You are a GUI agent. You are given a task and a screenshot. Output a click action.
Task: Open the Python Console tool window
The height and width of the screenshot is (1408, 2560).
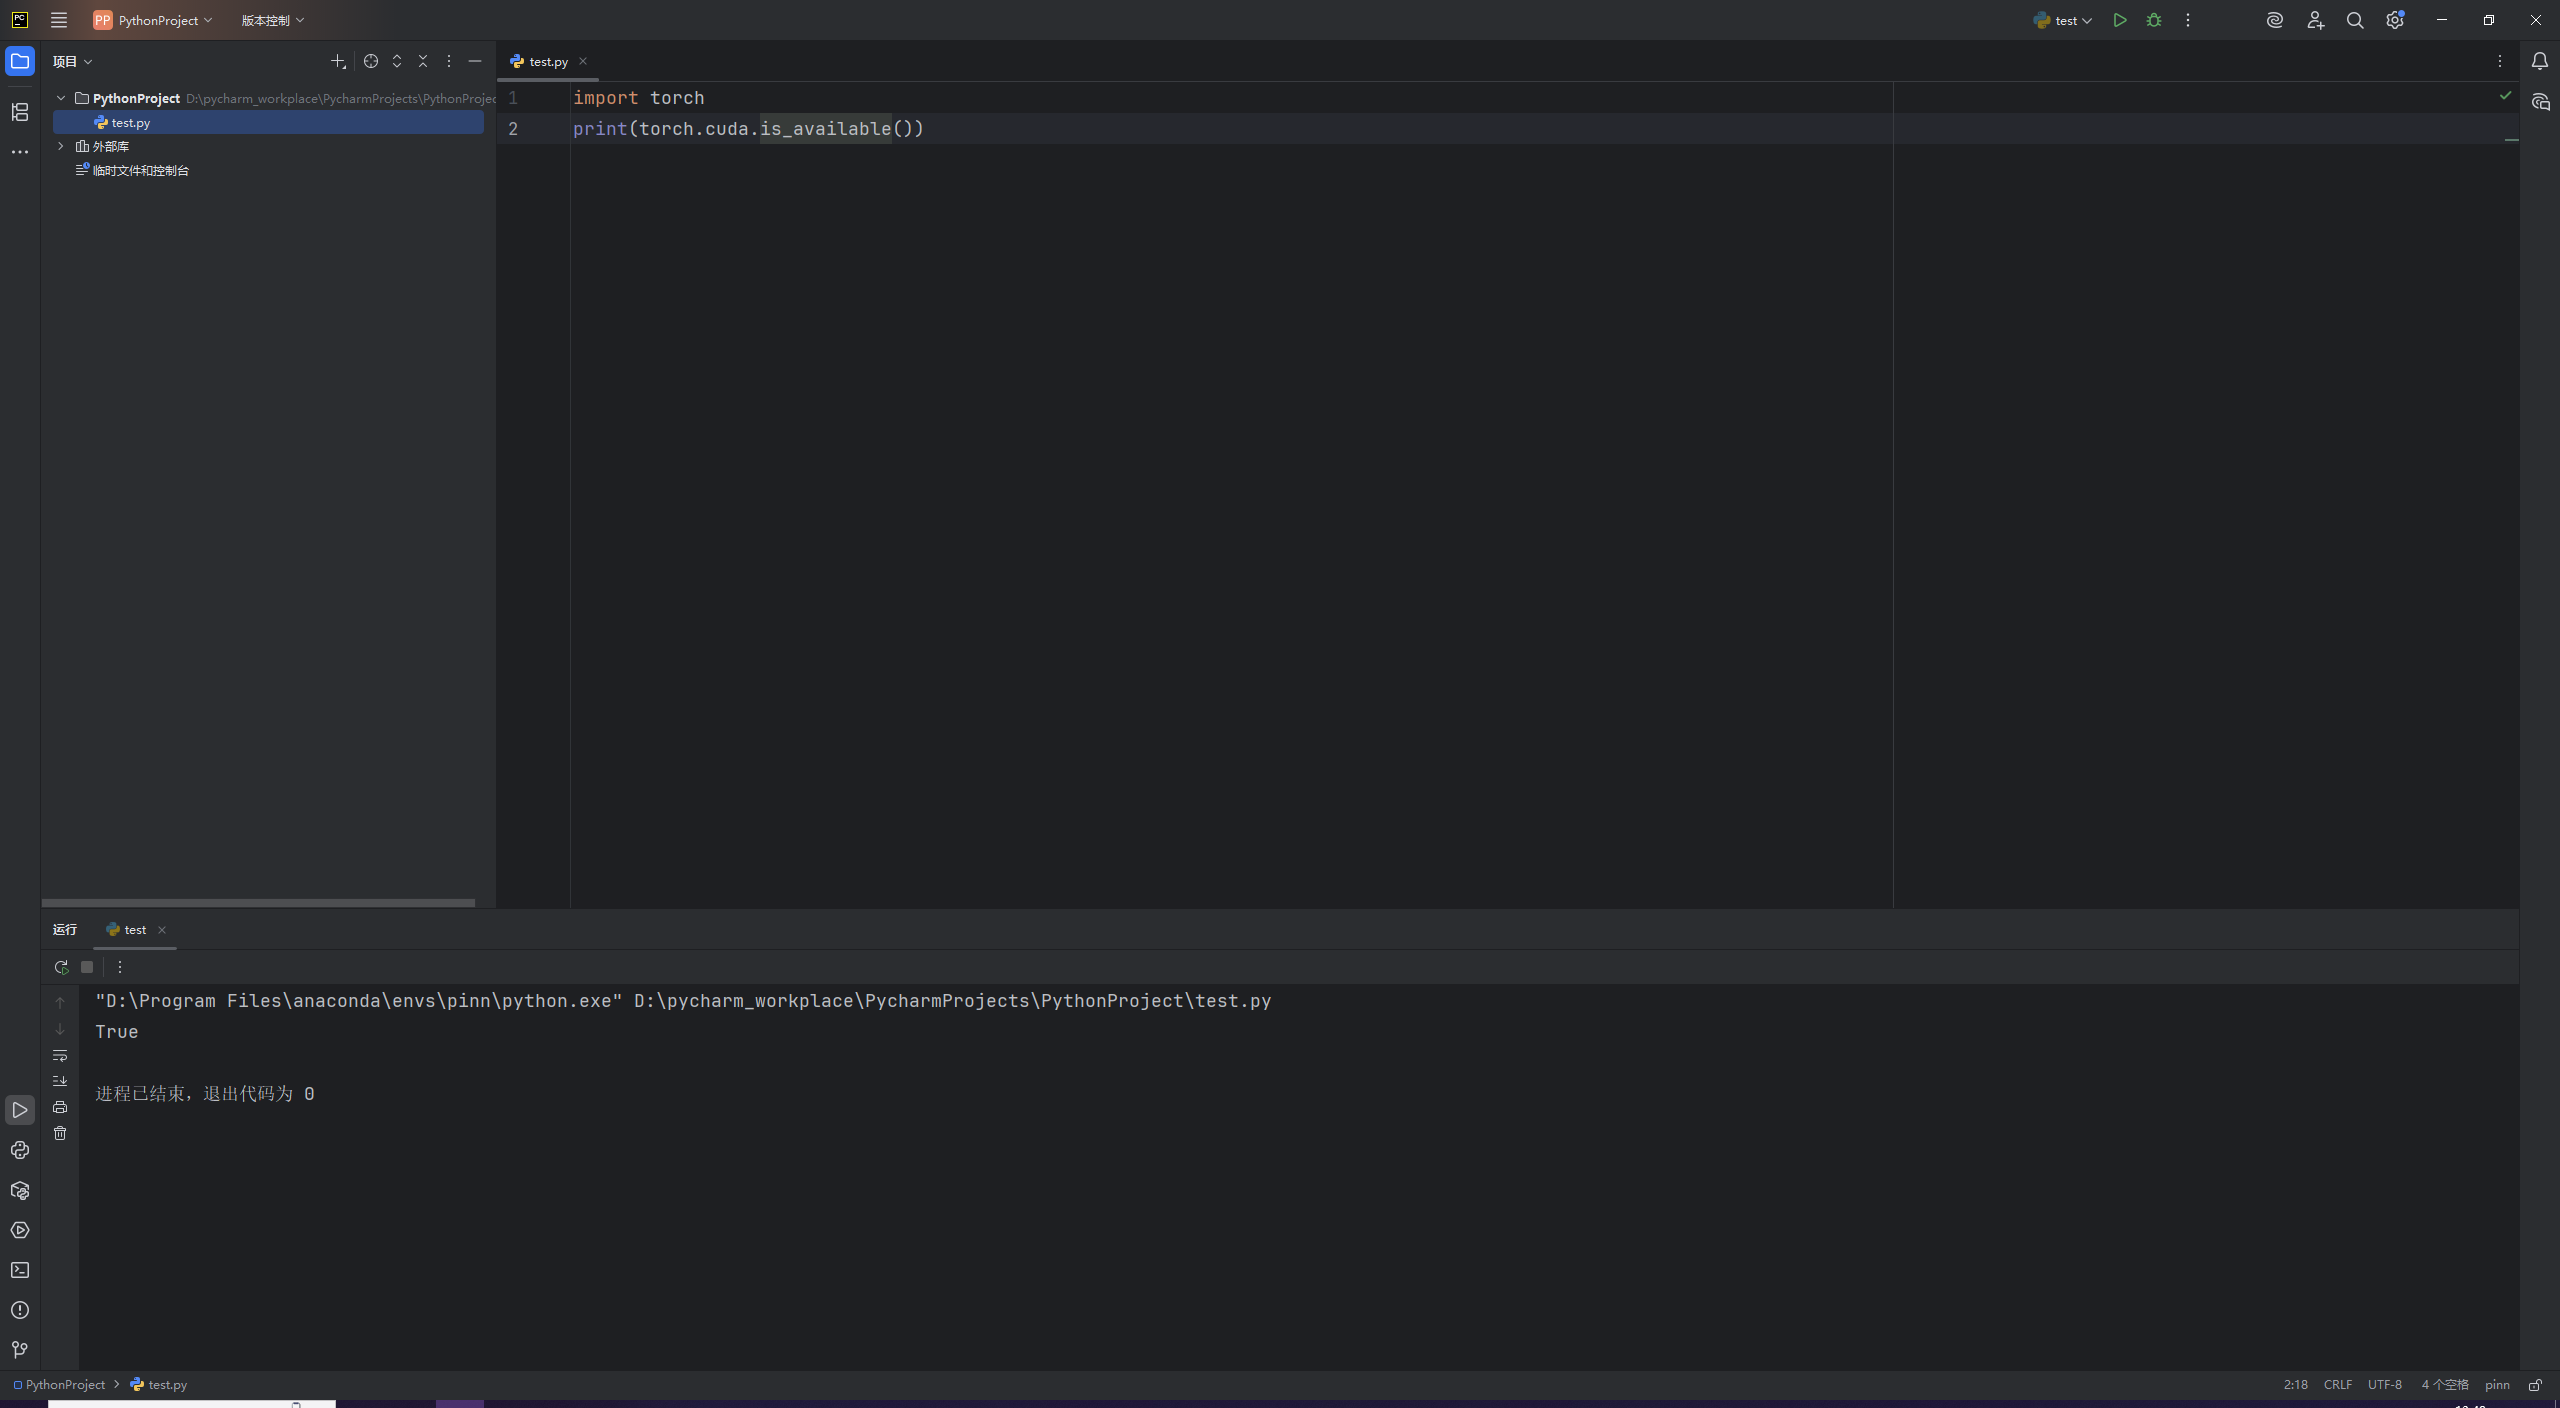click(x=20, y=1150)
